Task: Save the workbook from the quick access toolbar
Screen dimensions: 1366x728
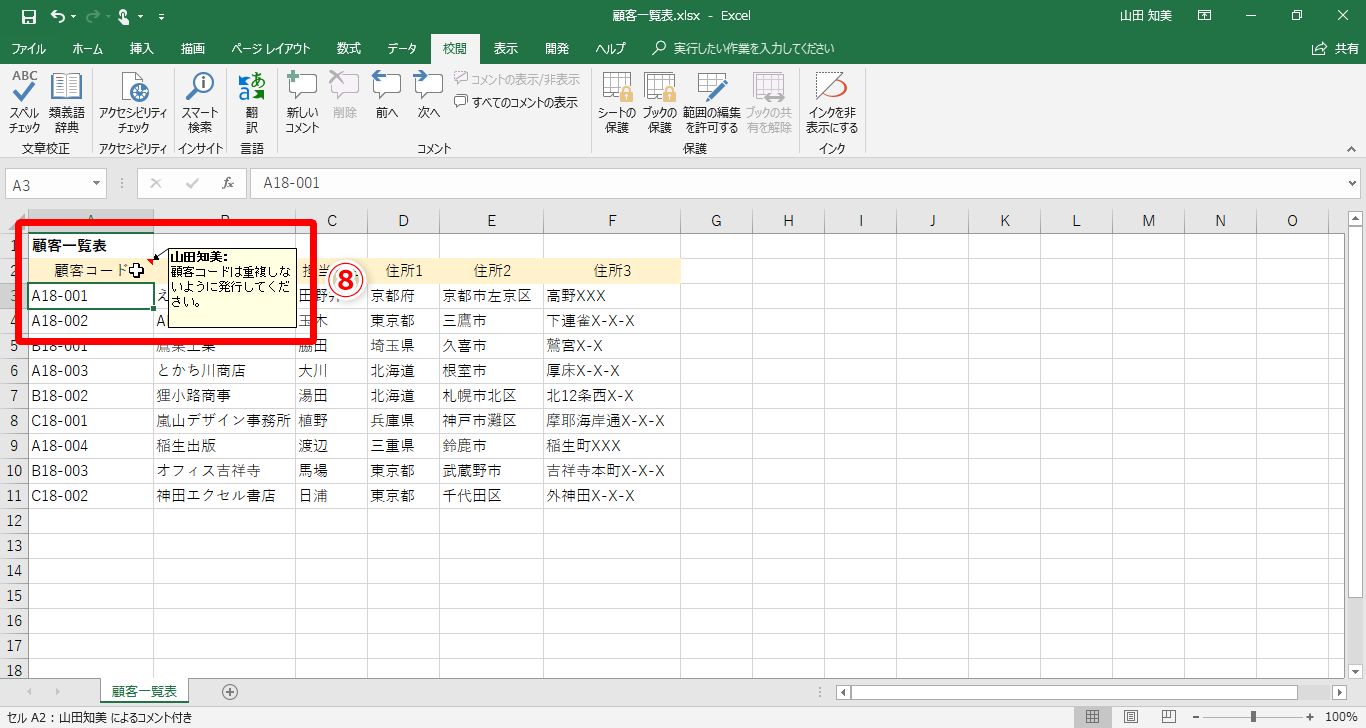Action: coord(28,16)
